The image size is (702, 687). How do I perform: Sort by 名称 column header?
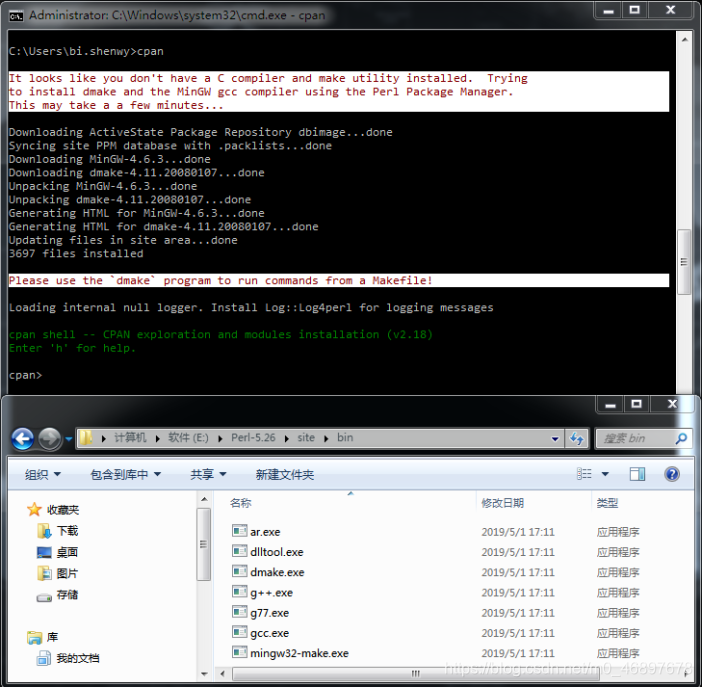coord(240,503)
